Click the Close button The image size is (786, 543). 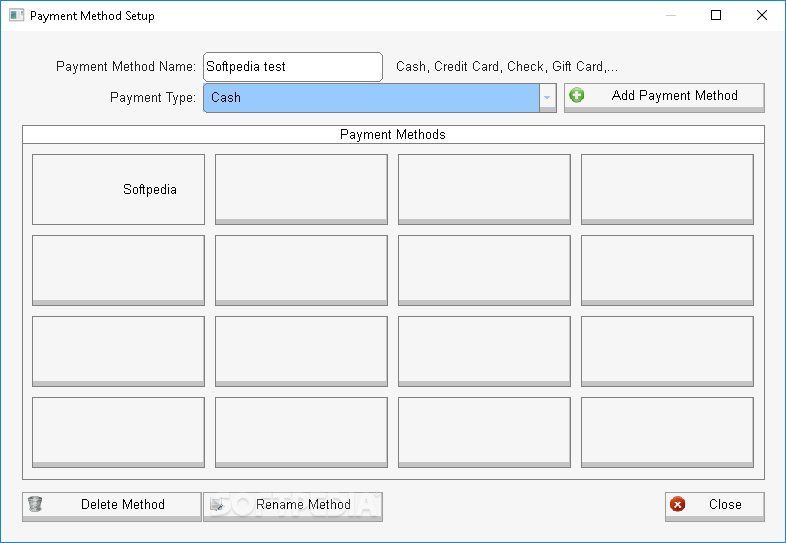(x=715, y=506)
